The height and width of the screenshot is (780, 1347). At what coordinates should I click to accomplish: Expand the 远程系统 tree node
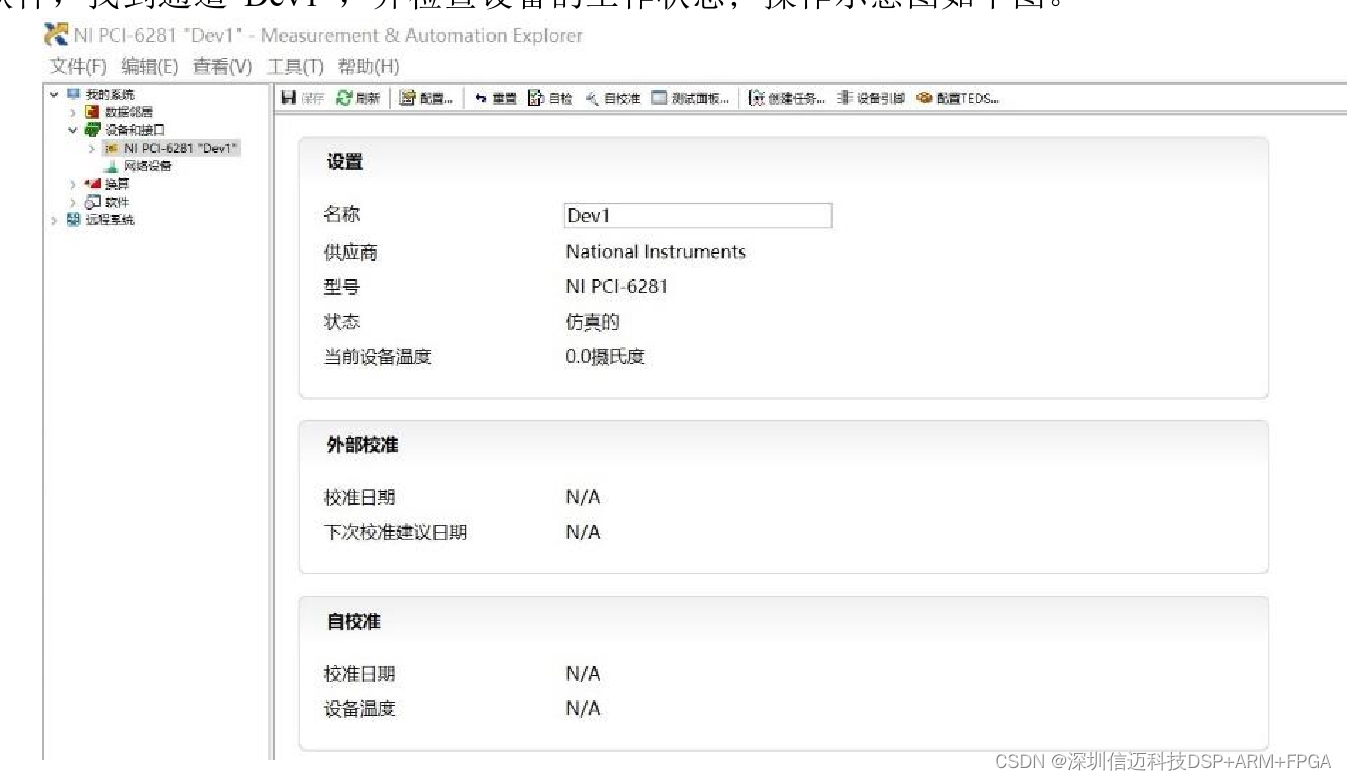tap(54, 220)
